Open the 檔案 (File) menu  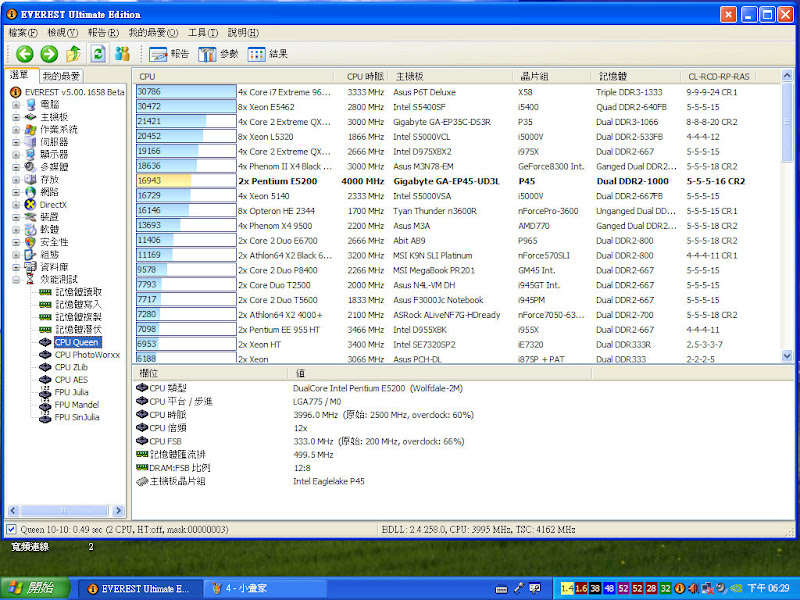tap(23, 33)
